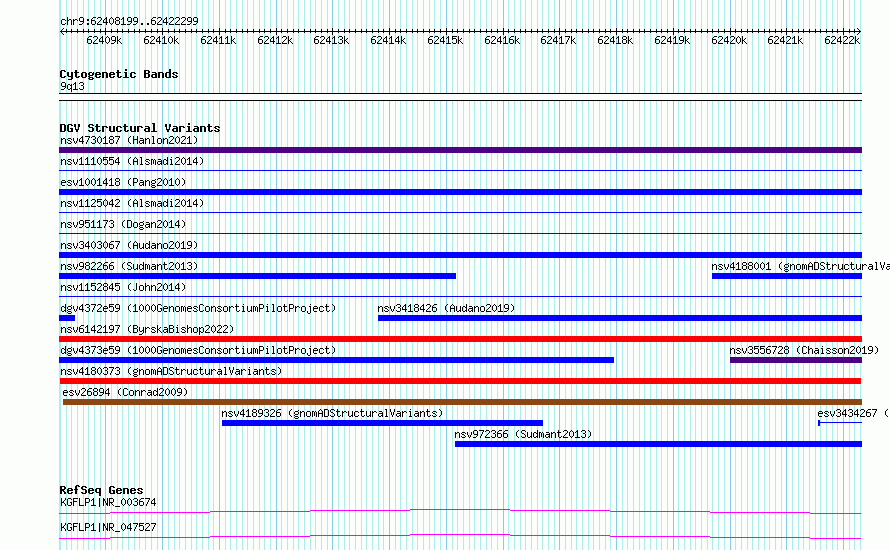Click the RefSeq Genes track title
The width and height of the screenshot is (890, 550).
101,490
